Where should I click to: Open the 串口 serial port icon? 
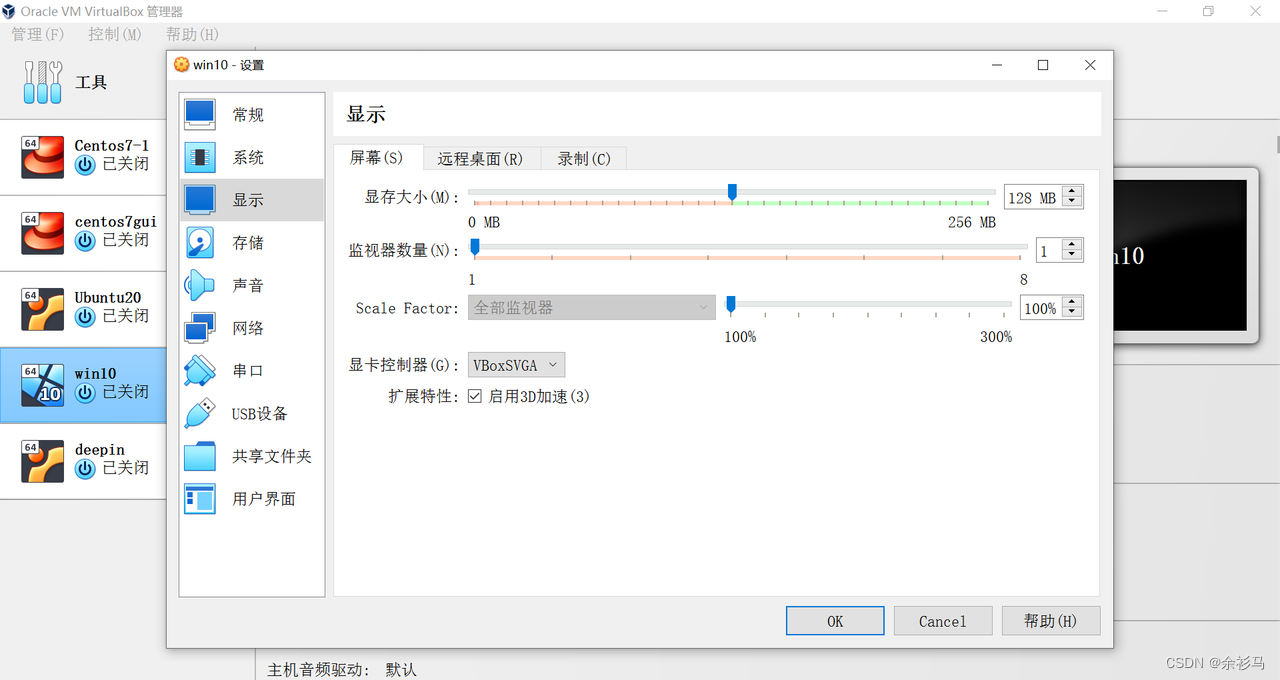[x=200, y=371]
